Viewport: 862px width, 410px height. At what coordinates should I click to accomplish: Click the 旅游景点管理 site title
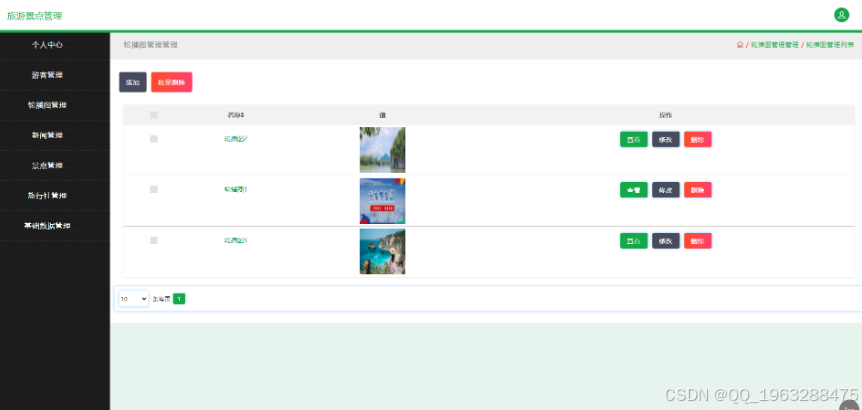[34, 16]
